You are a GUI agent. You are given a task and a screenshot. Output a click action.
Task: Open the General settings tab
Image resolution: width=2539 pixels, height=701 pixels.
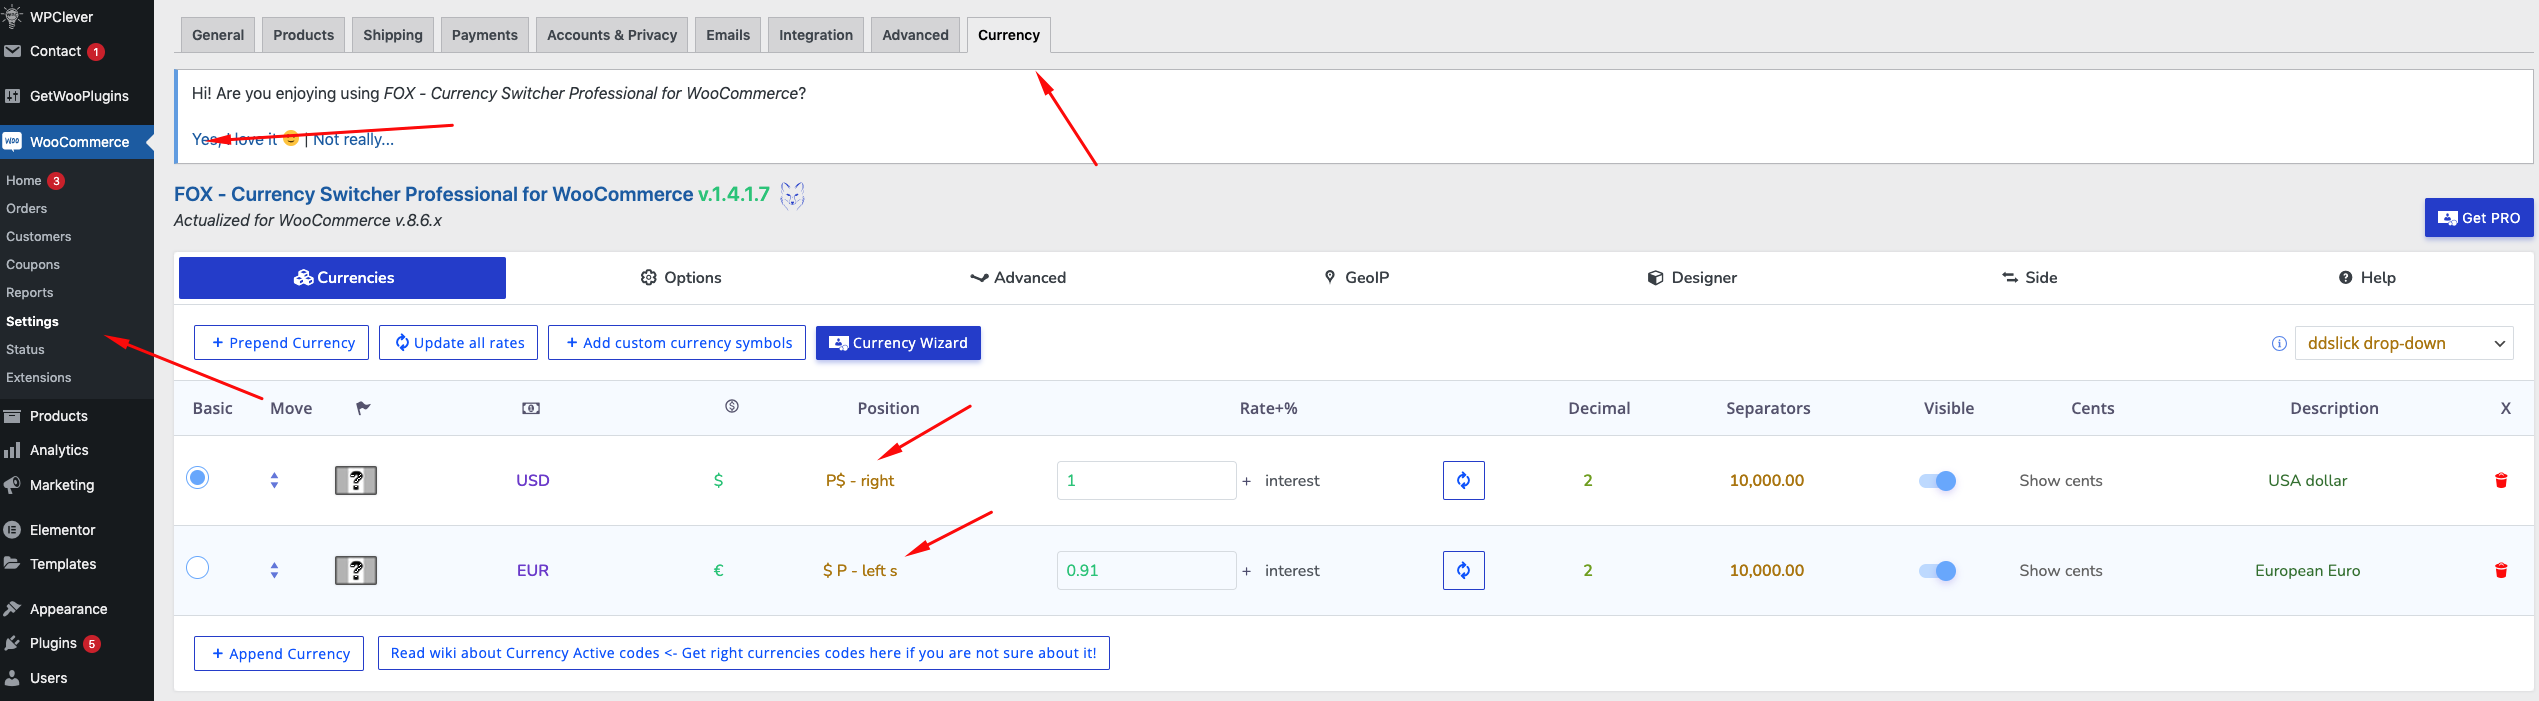218,35
